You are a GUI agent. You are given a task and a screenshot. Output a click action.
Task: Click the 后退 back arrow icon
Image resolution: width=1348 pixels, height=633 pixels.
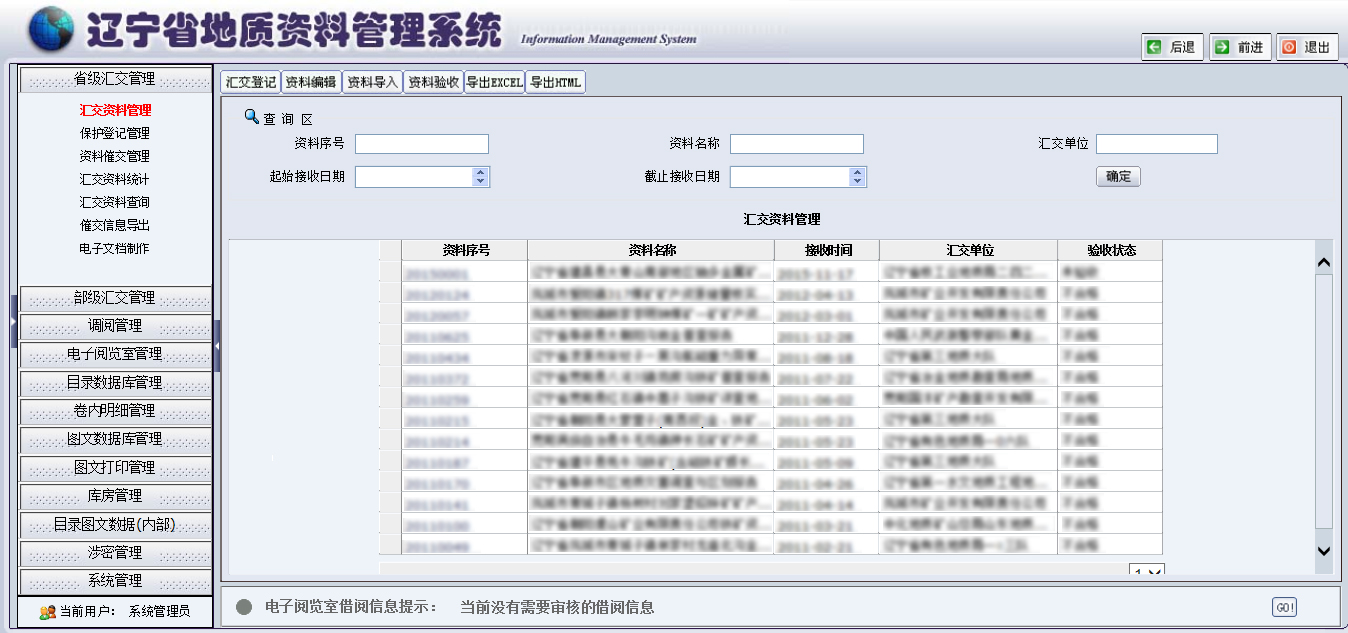[x=1155, y=47]
